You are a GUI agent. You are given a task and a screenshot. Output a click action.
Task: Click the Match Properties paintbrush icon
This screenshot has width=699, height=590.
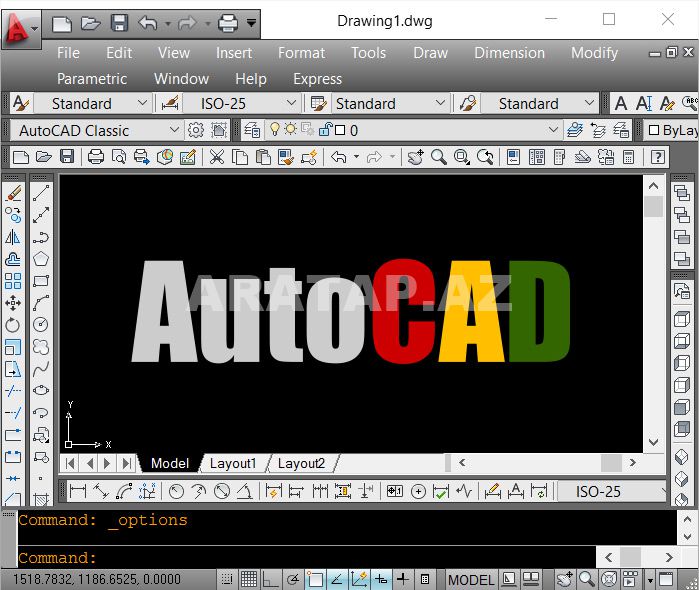pyautogui.click(x=285, y=157)
